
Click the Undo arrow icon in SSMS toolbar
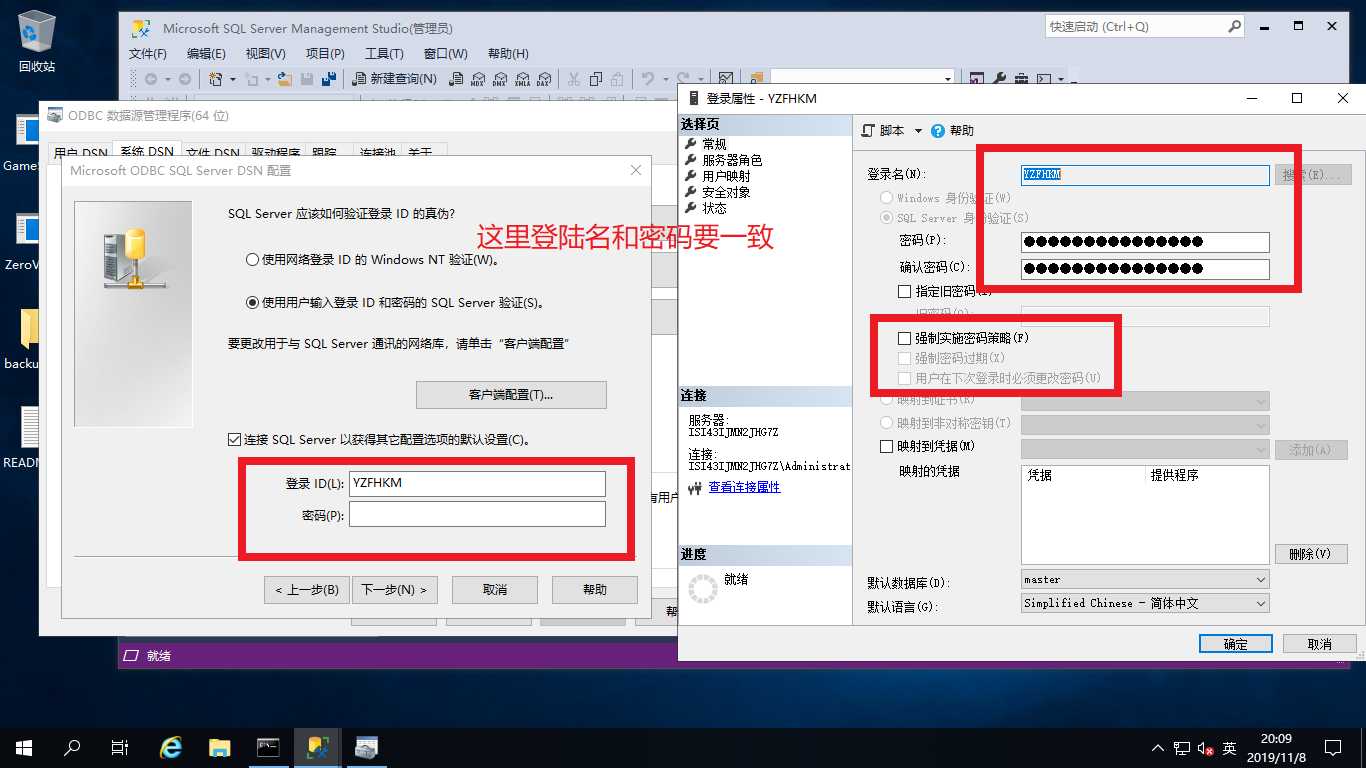[648, 79]
